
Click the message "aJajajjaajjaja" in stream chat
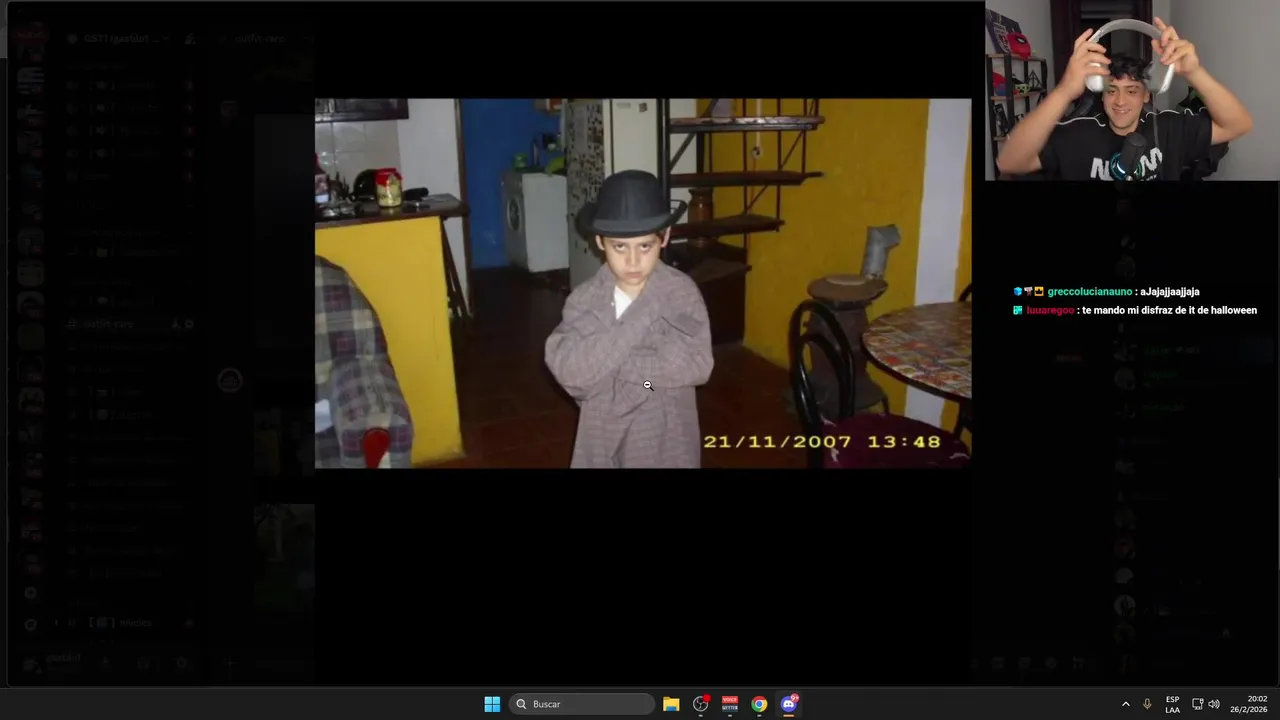tap(1169, 292)
